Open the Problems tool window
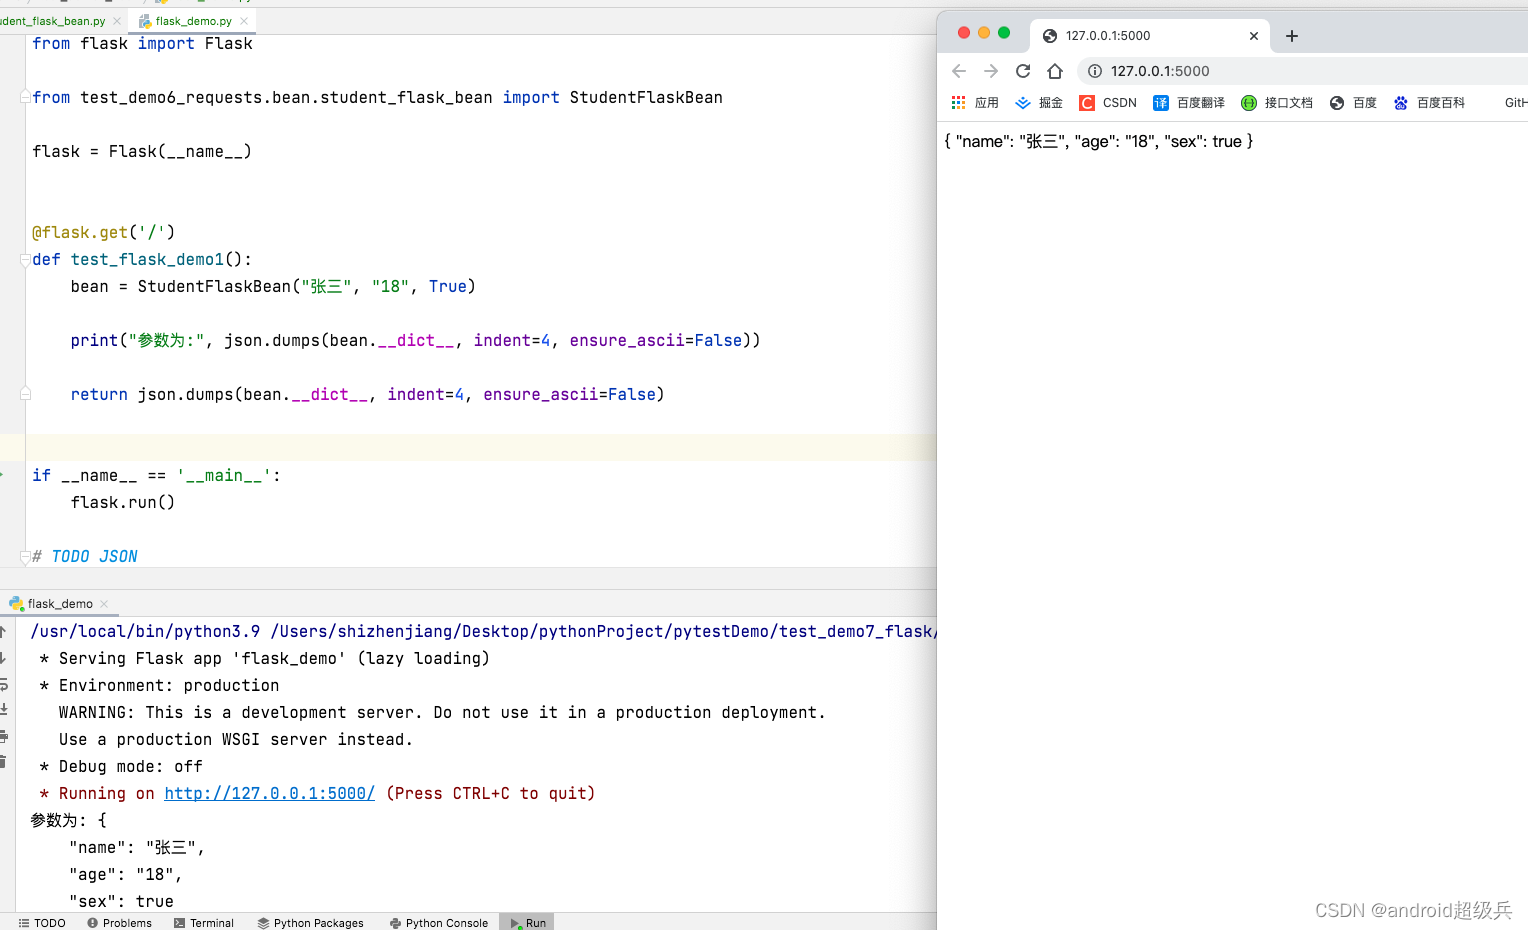 [120, 923]
